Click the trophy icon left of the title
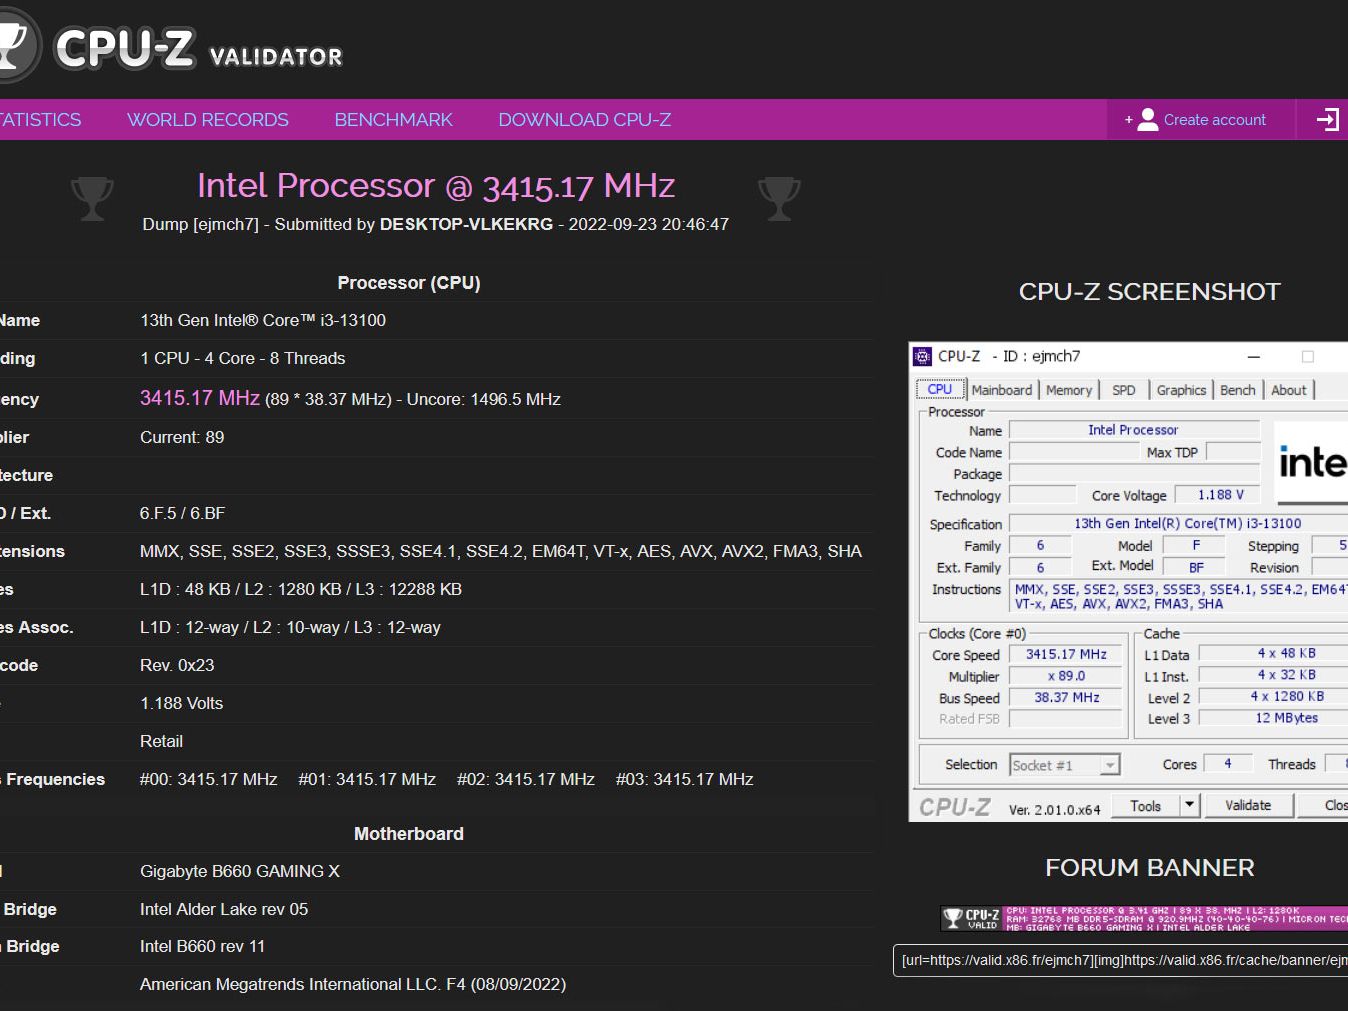 pos(92,198)
